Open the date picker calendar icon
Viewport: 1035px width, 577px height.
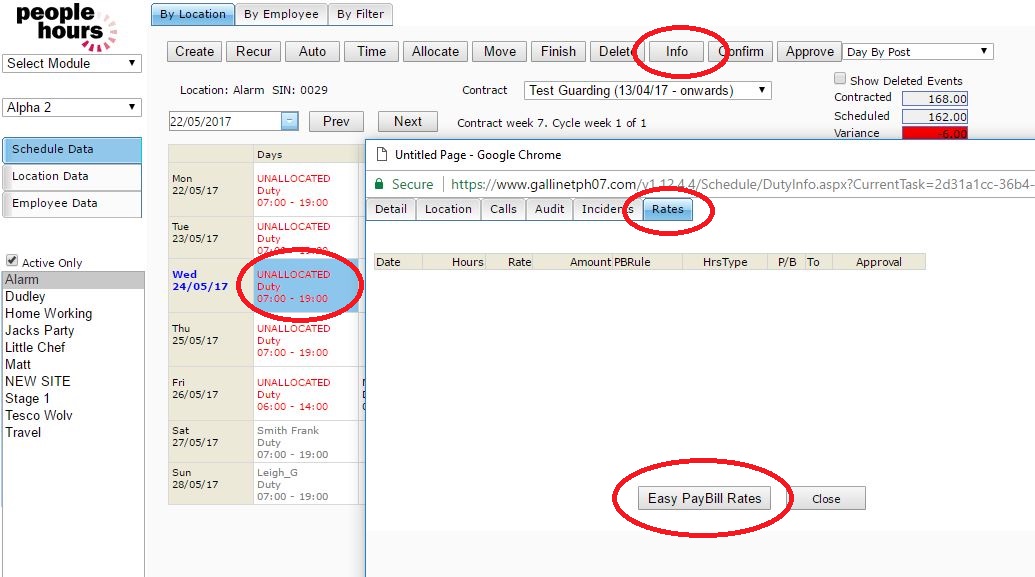click(x=289, y=121)
